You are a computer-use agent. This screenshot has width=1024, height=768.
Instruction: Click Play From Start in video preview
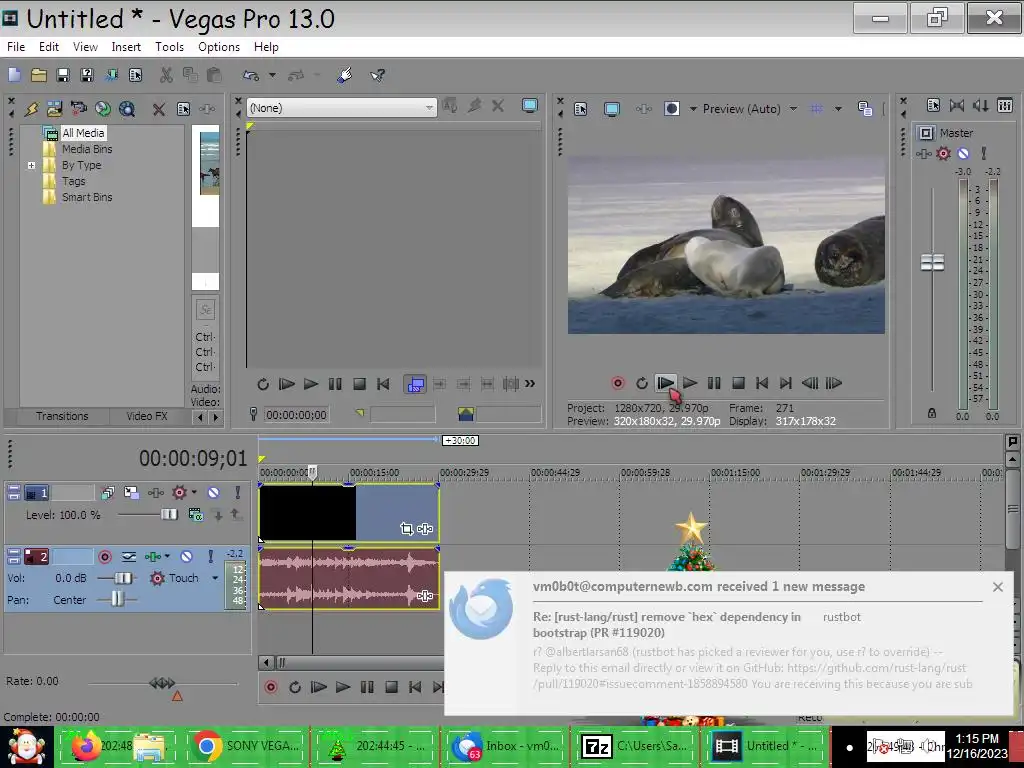tap(665, 383)
